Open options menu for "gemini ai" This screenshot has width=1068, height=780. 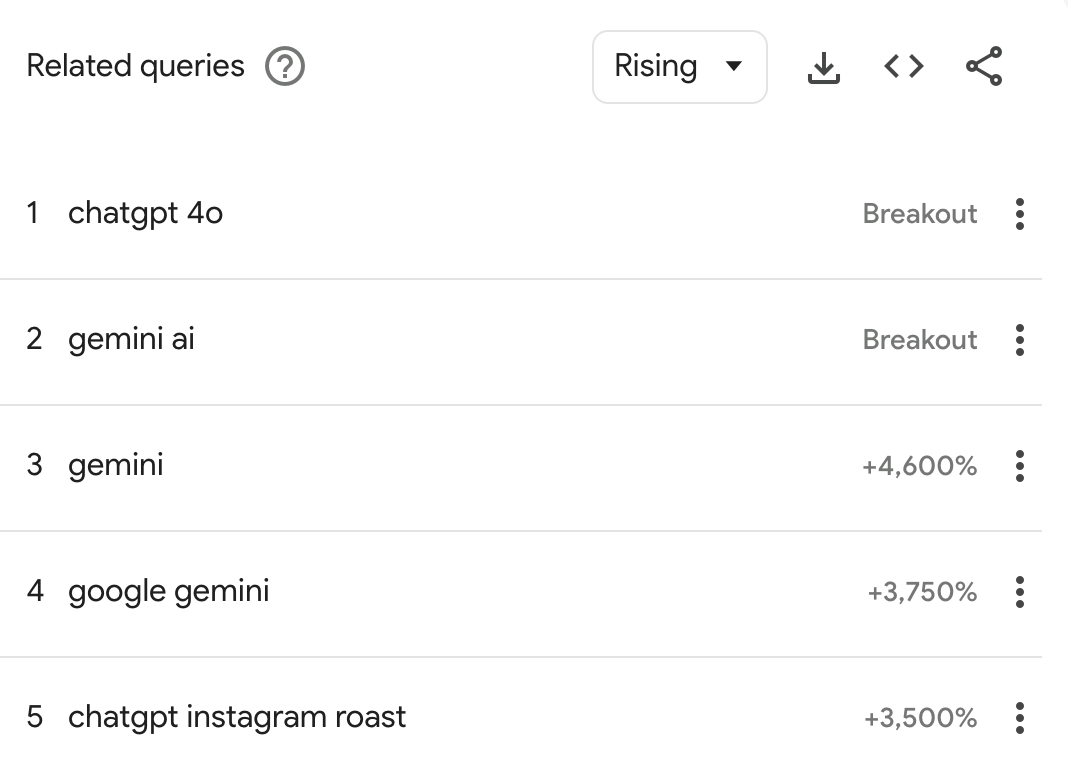tap(1019, 340)
